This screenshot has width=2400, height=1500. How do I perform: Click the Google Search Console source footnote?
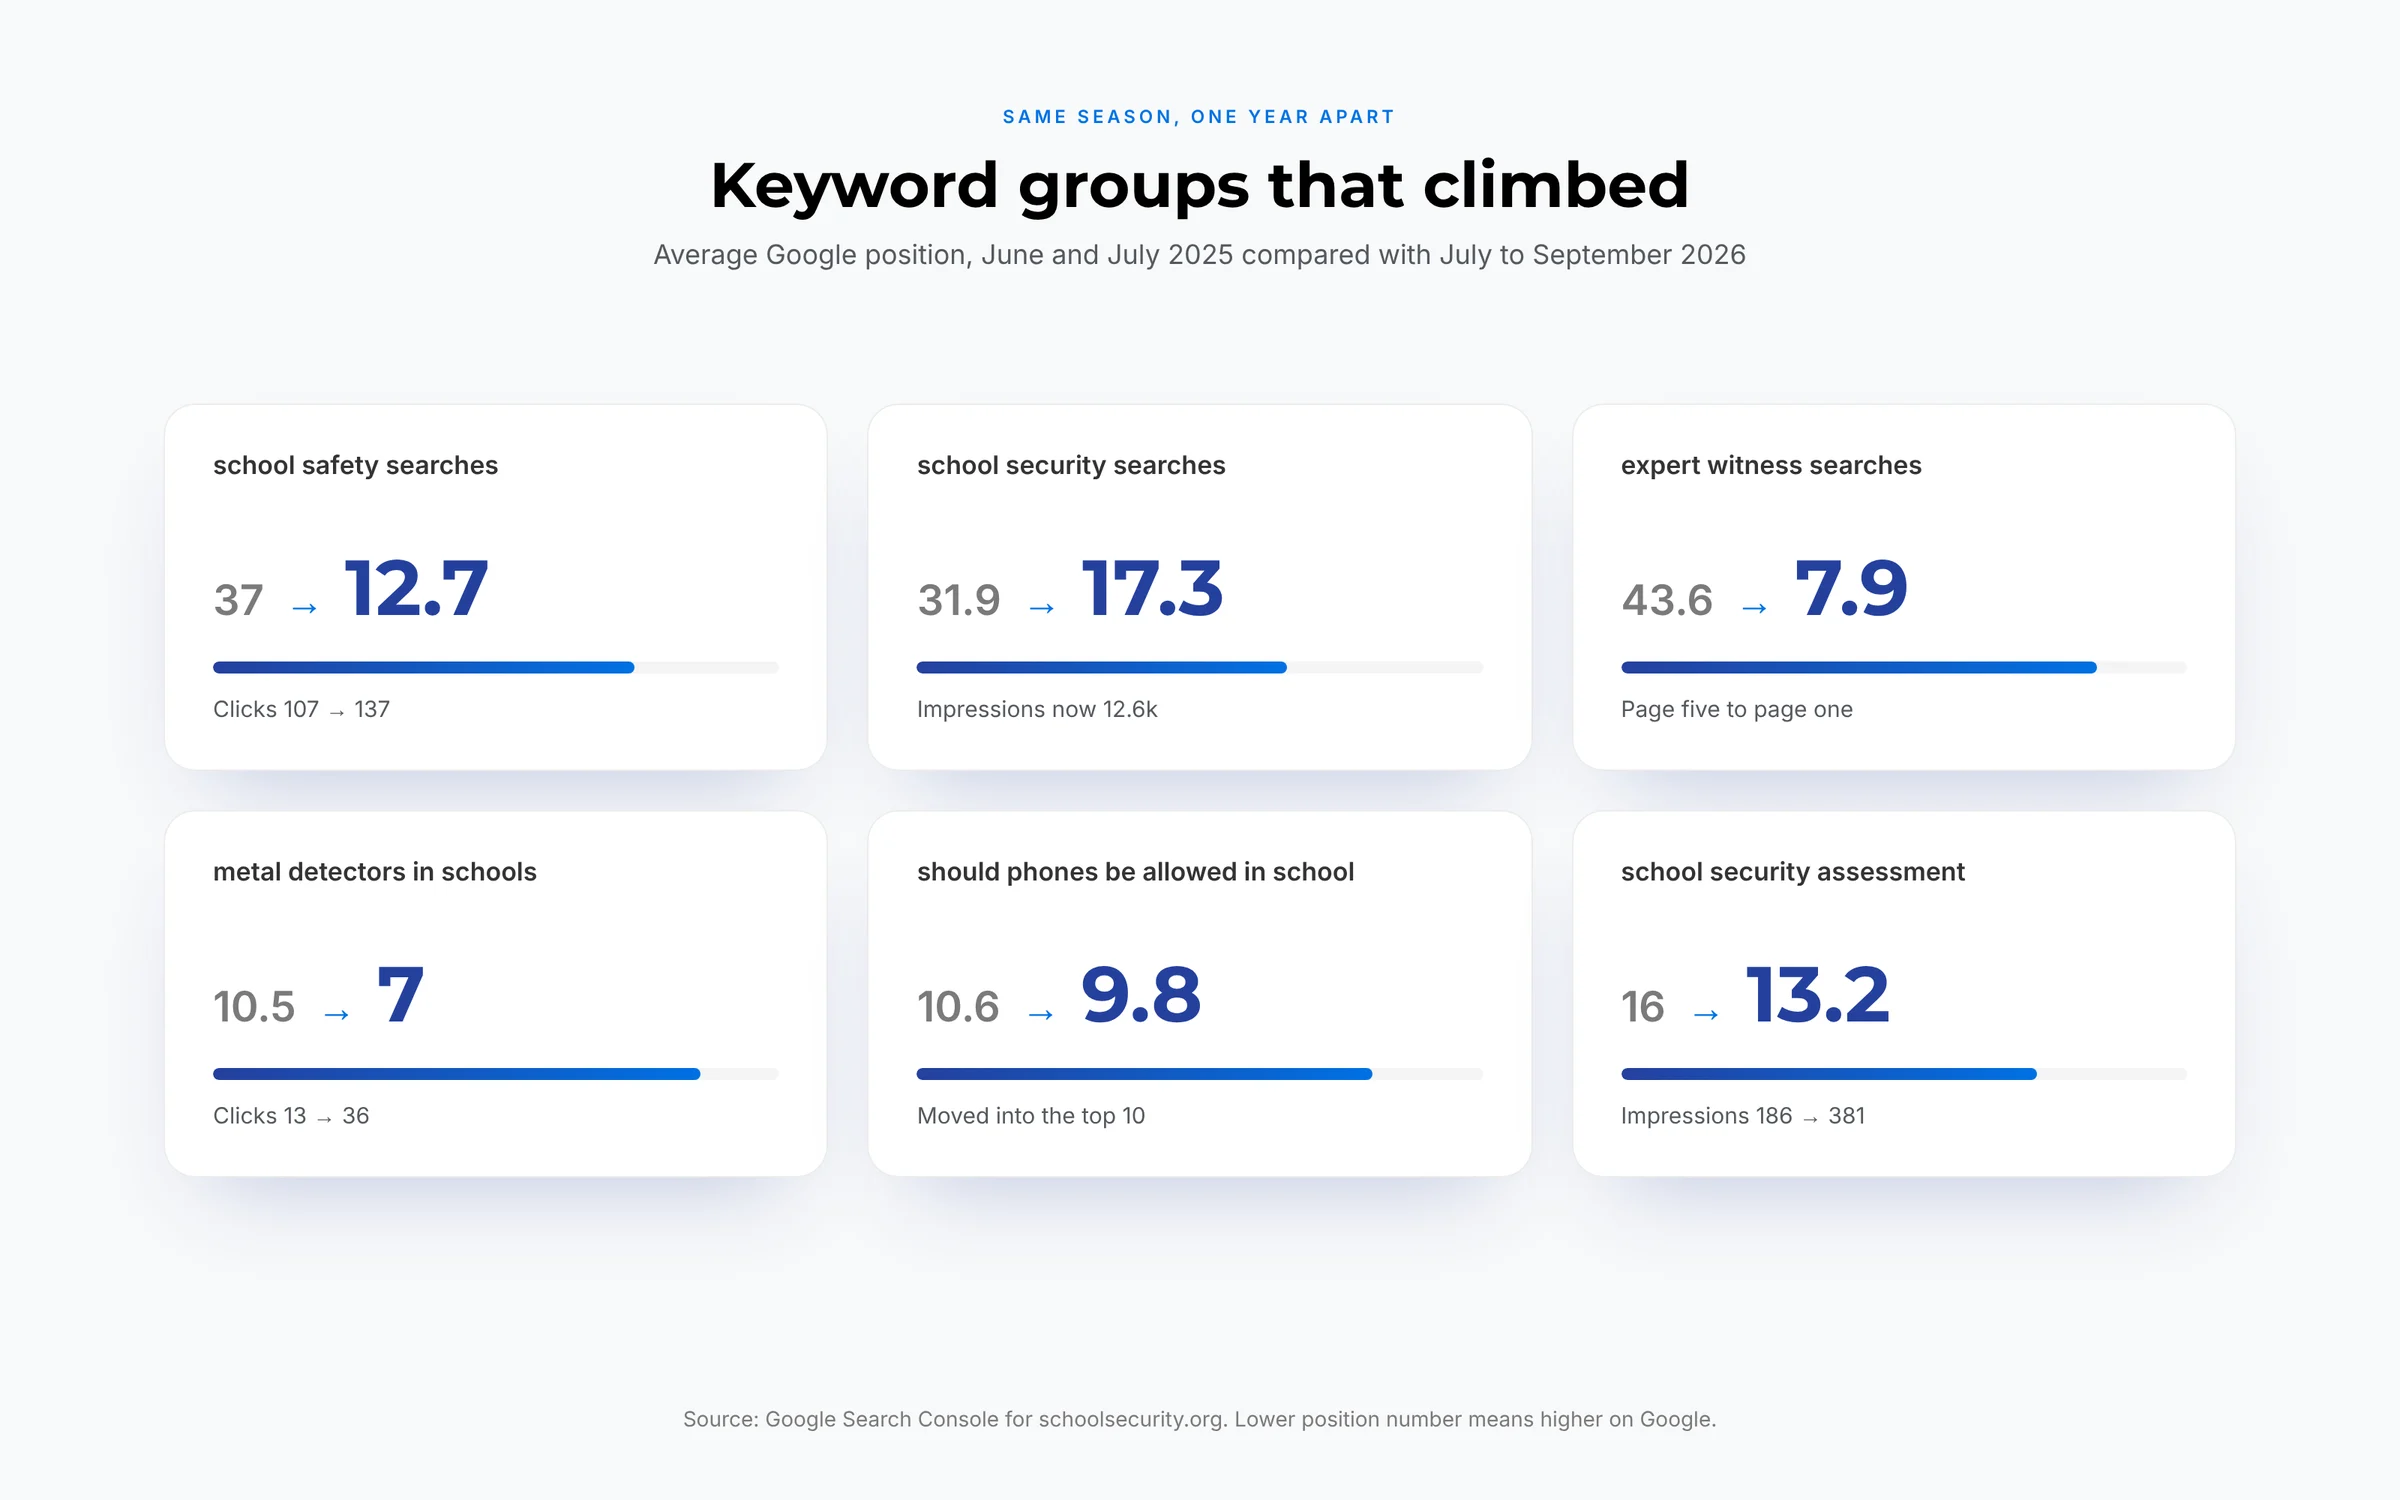click(x=1199, y=1420)
